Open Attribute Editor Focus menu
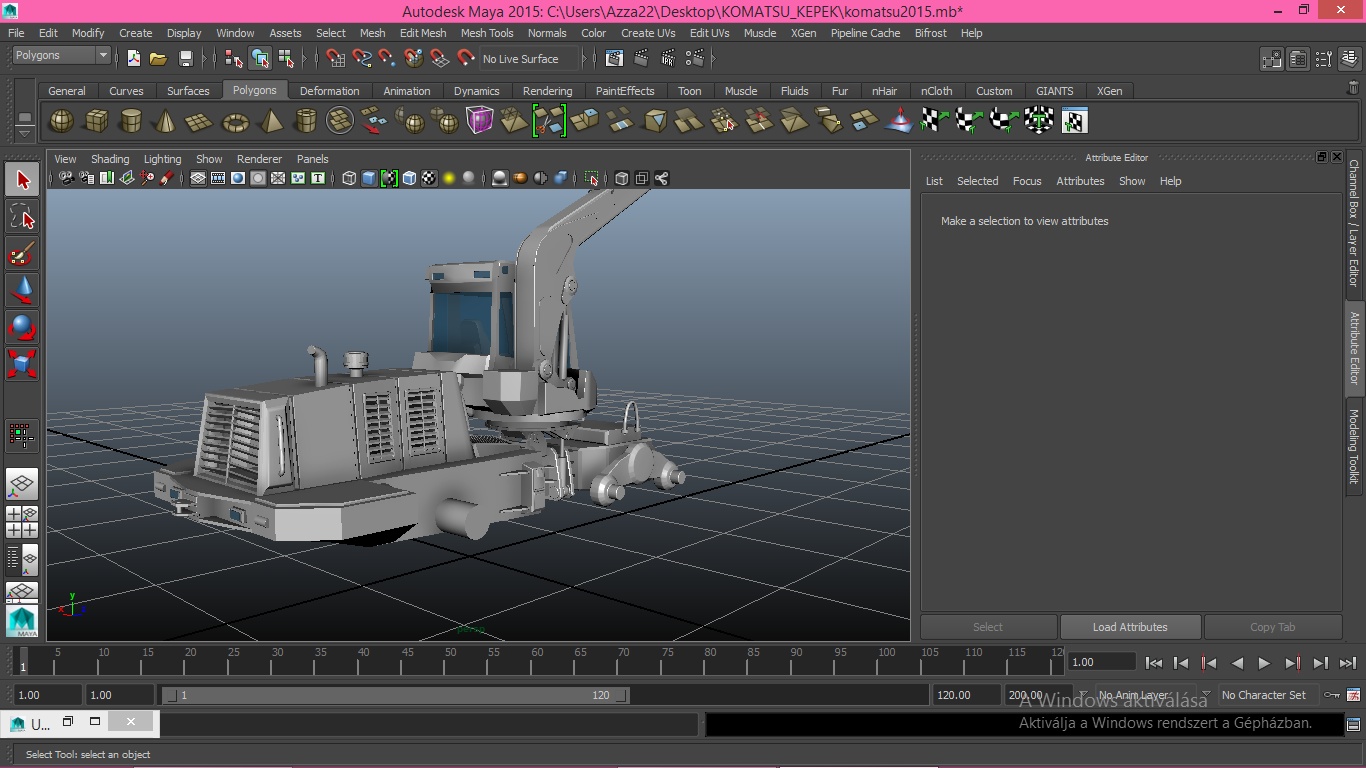 (x=1027, y=181)
